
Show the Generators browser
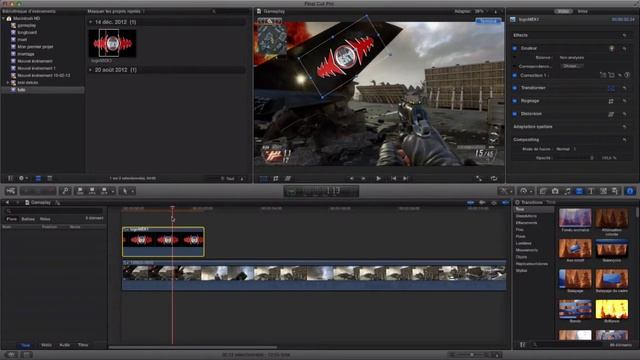pyautogui.click(x=603, y=191)
